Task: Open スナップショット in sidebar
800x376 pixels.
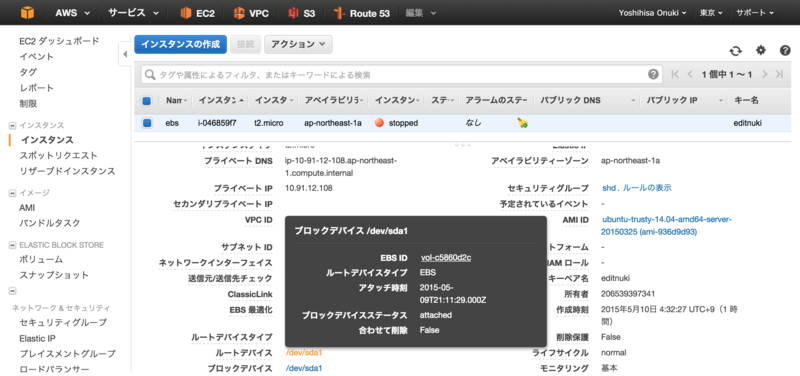Action: [x=54, y=275]
